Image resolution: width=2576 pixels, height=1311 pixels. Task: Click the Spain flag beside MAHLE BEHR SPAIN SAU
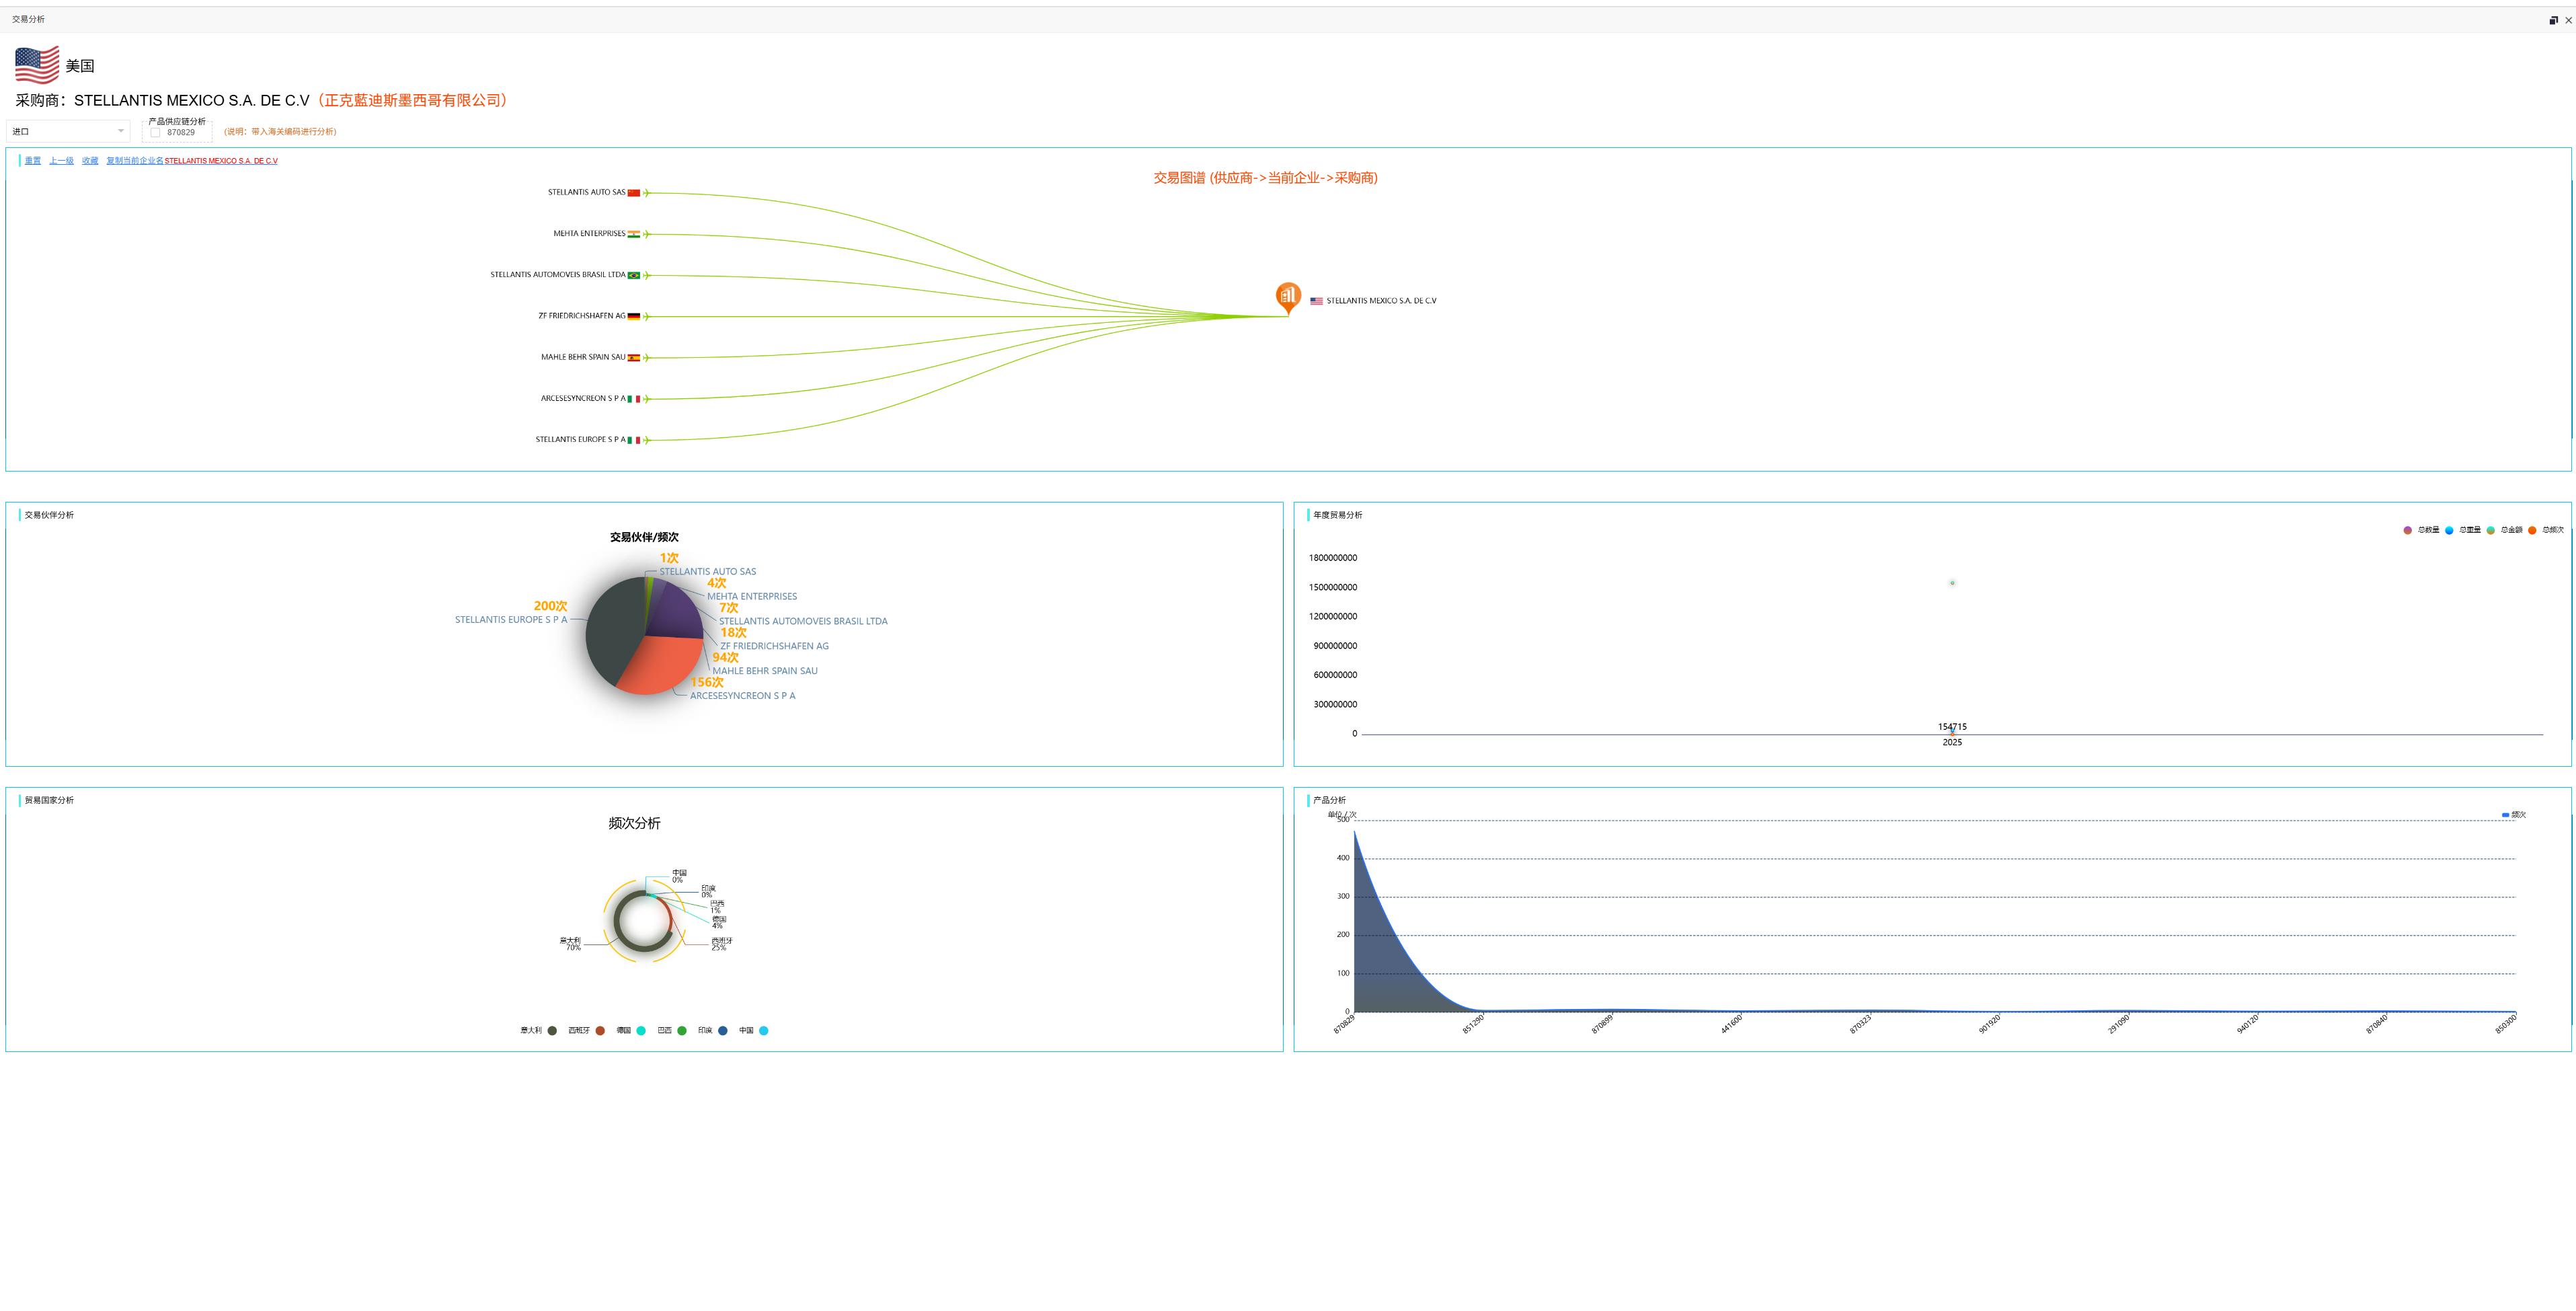(x=634, y=357)
